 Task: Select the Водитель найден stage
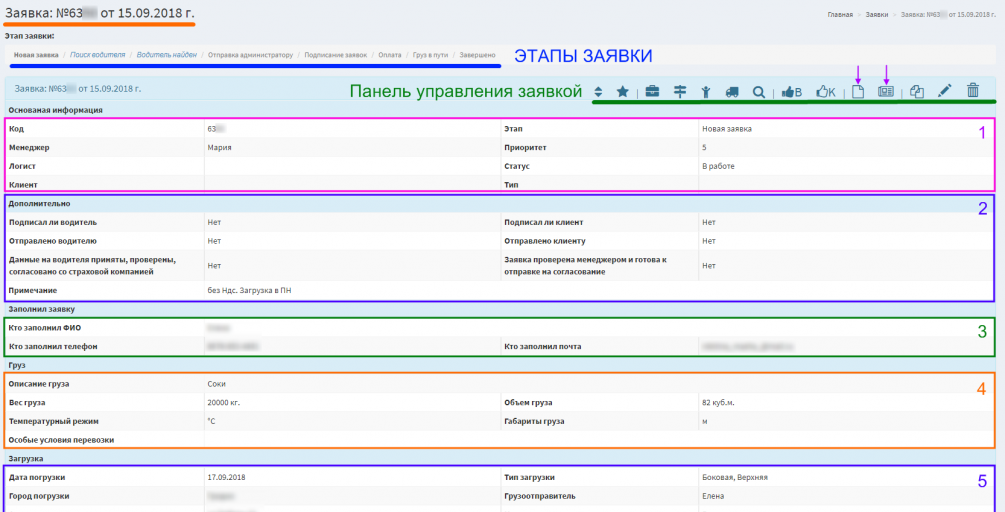167,55
